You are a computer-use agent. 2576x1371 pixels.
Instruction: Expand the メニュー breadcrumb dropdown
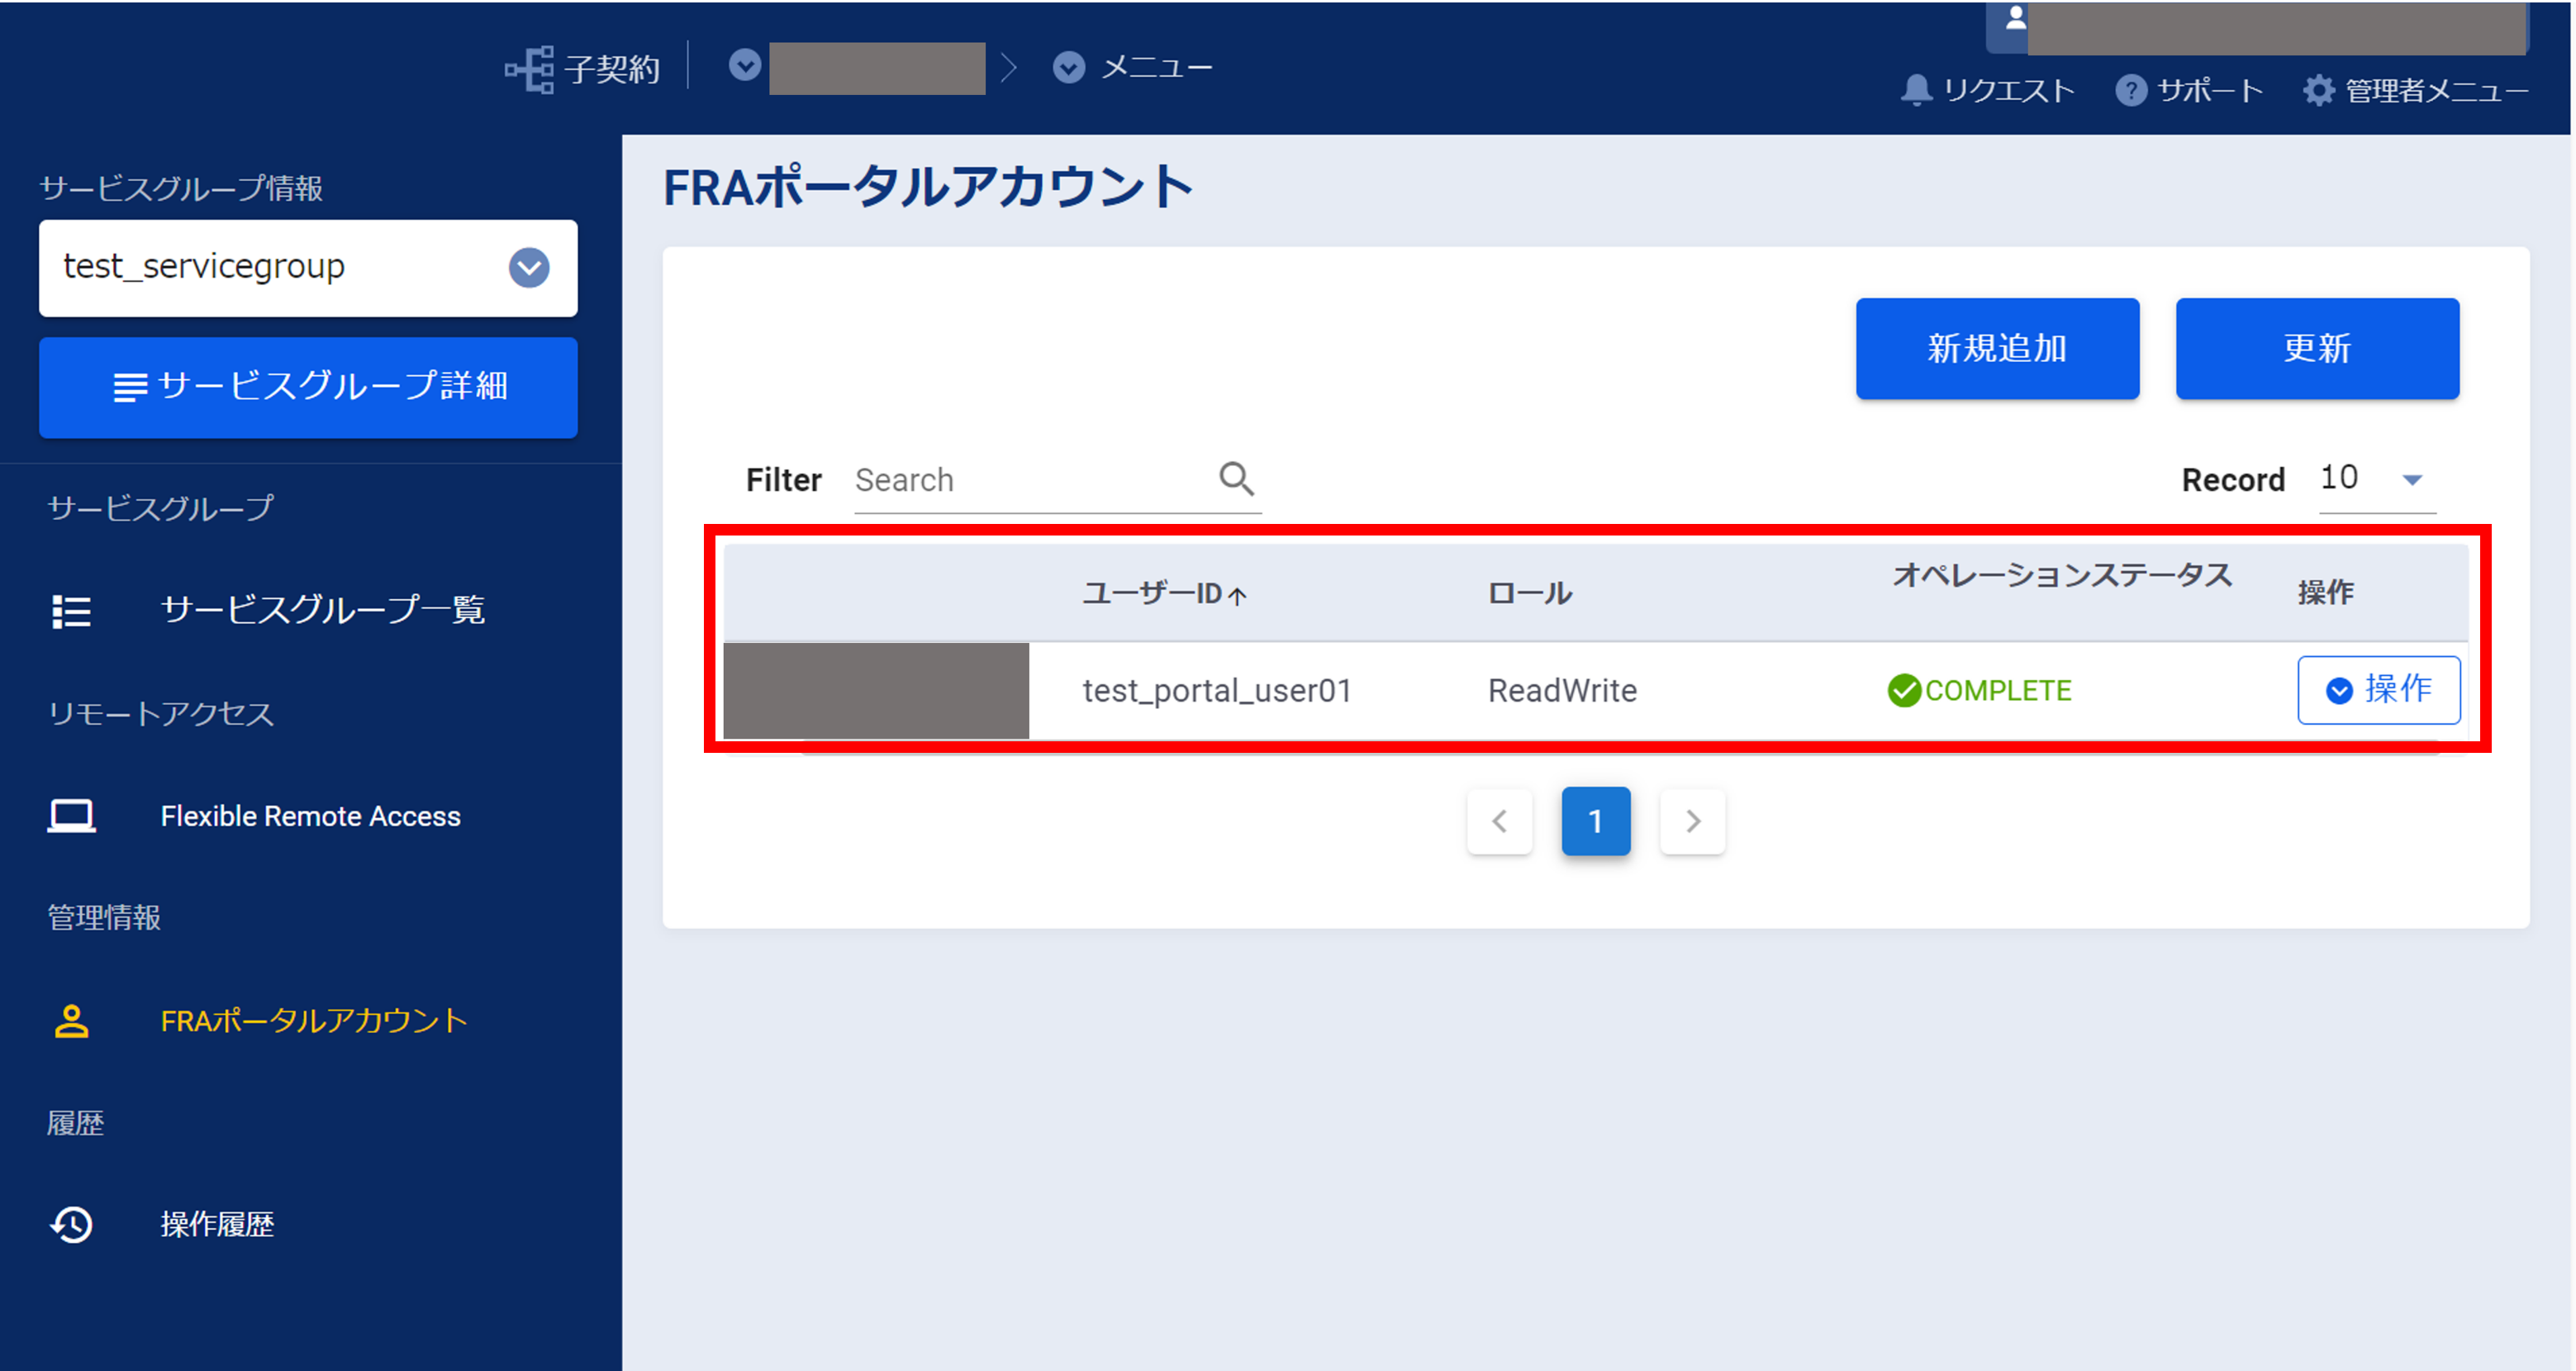pyautogui.click(x=1068, y=67)
